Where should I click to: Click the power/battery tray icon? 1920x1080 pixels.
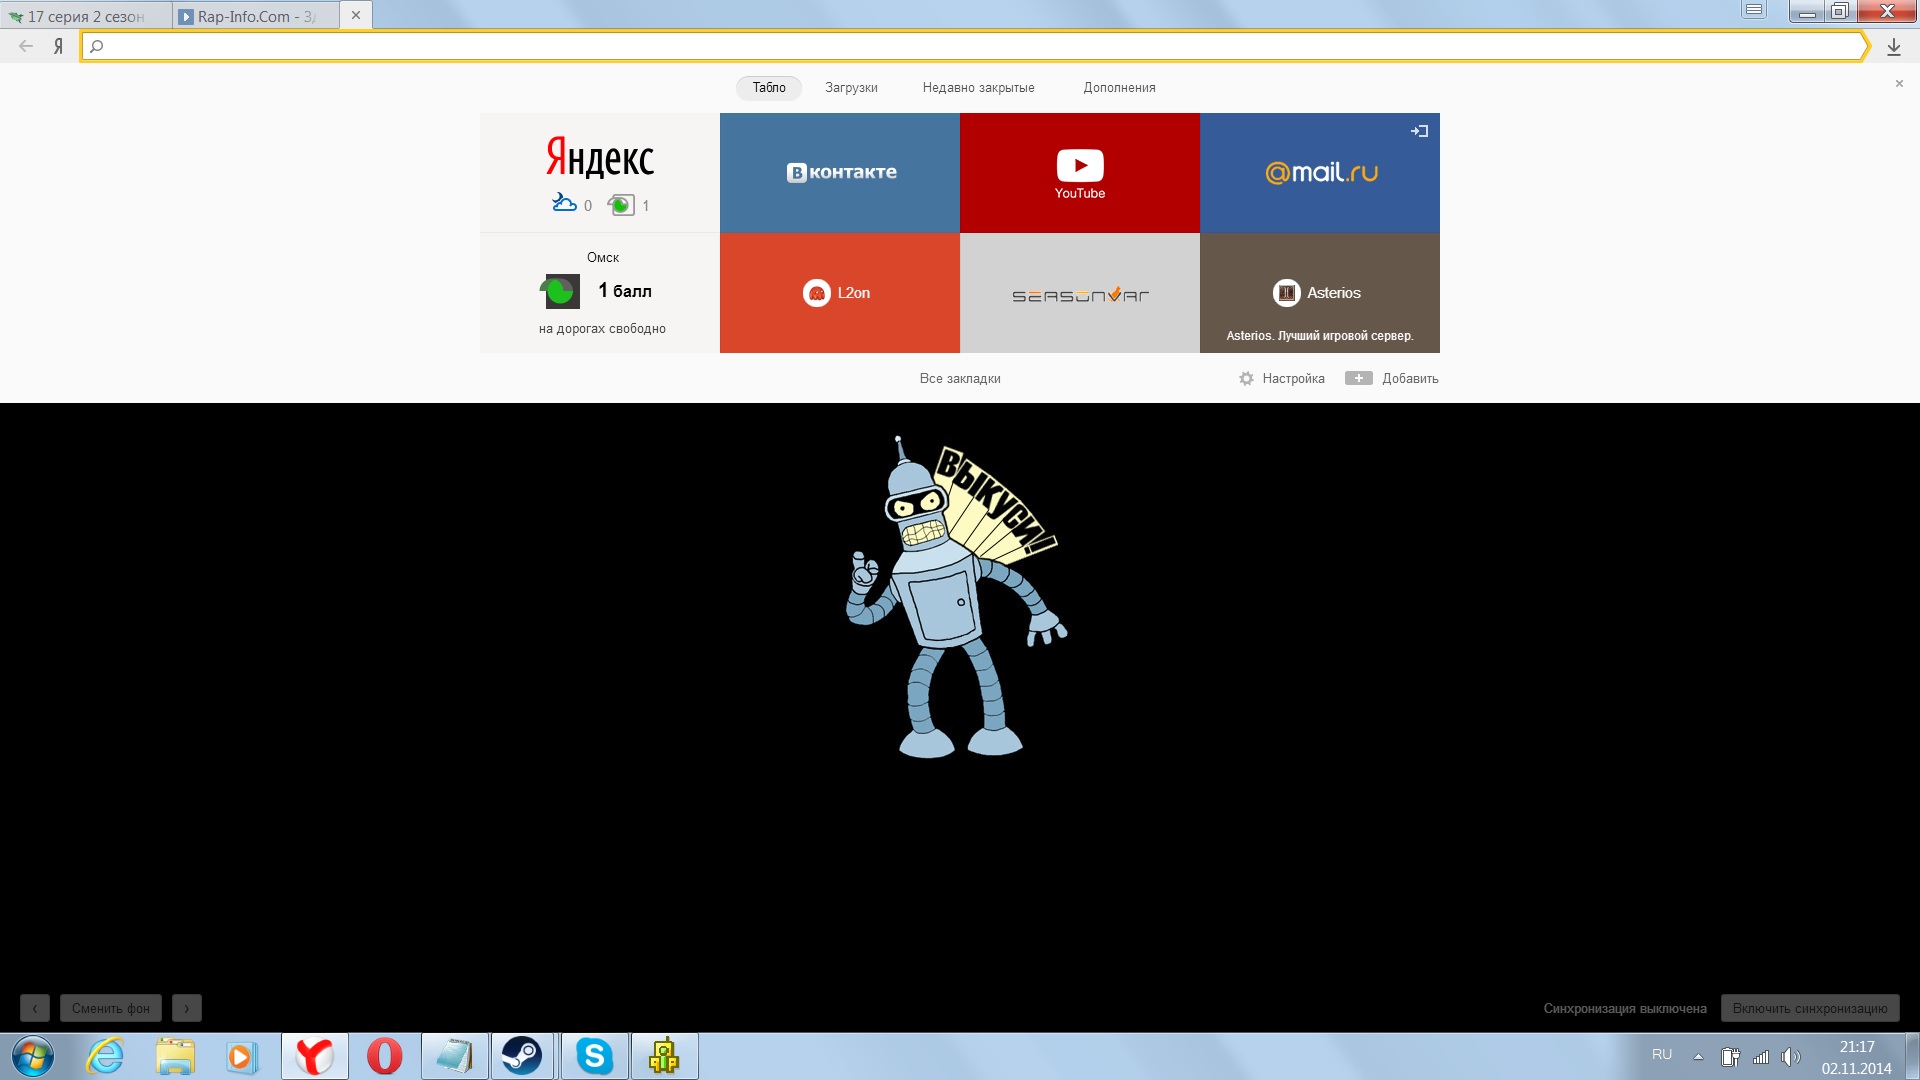point(1730,1056)
